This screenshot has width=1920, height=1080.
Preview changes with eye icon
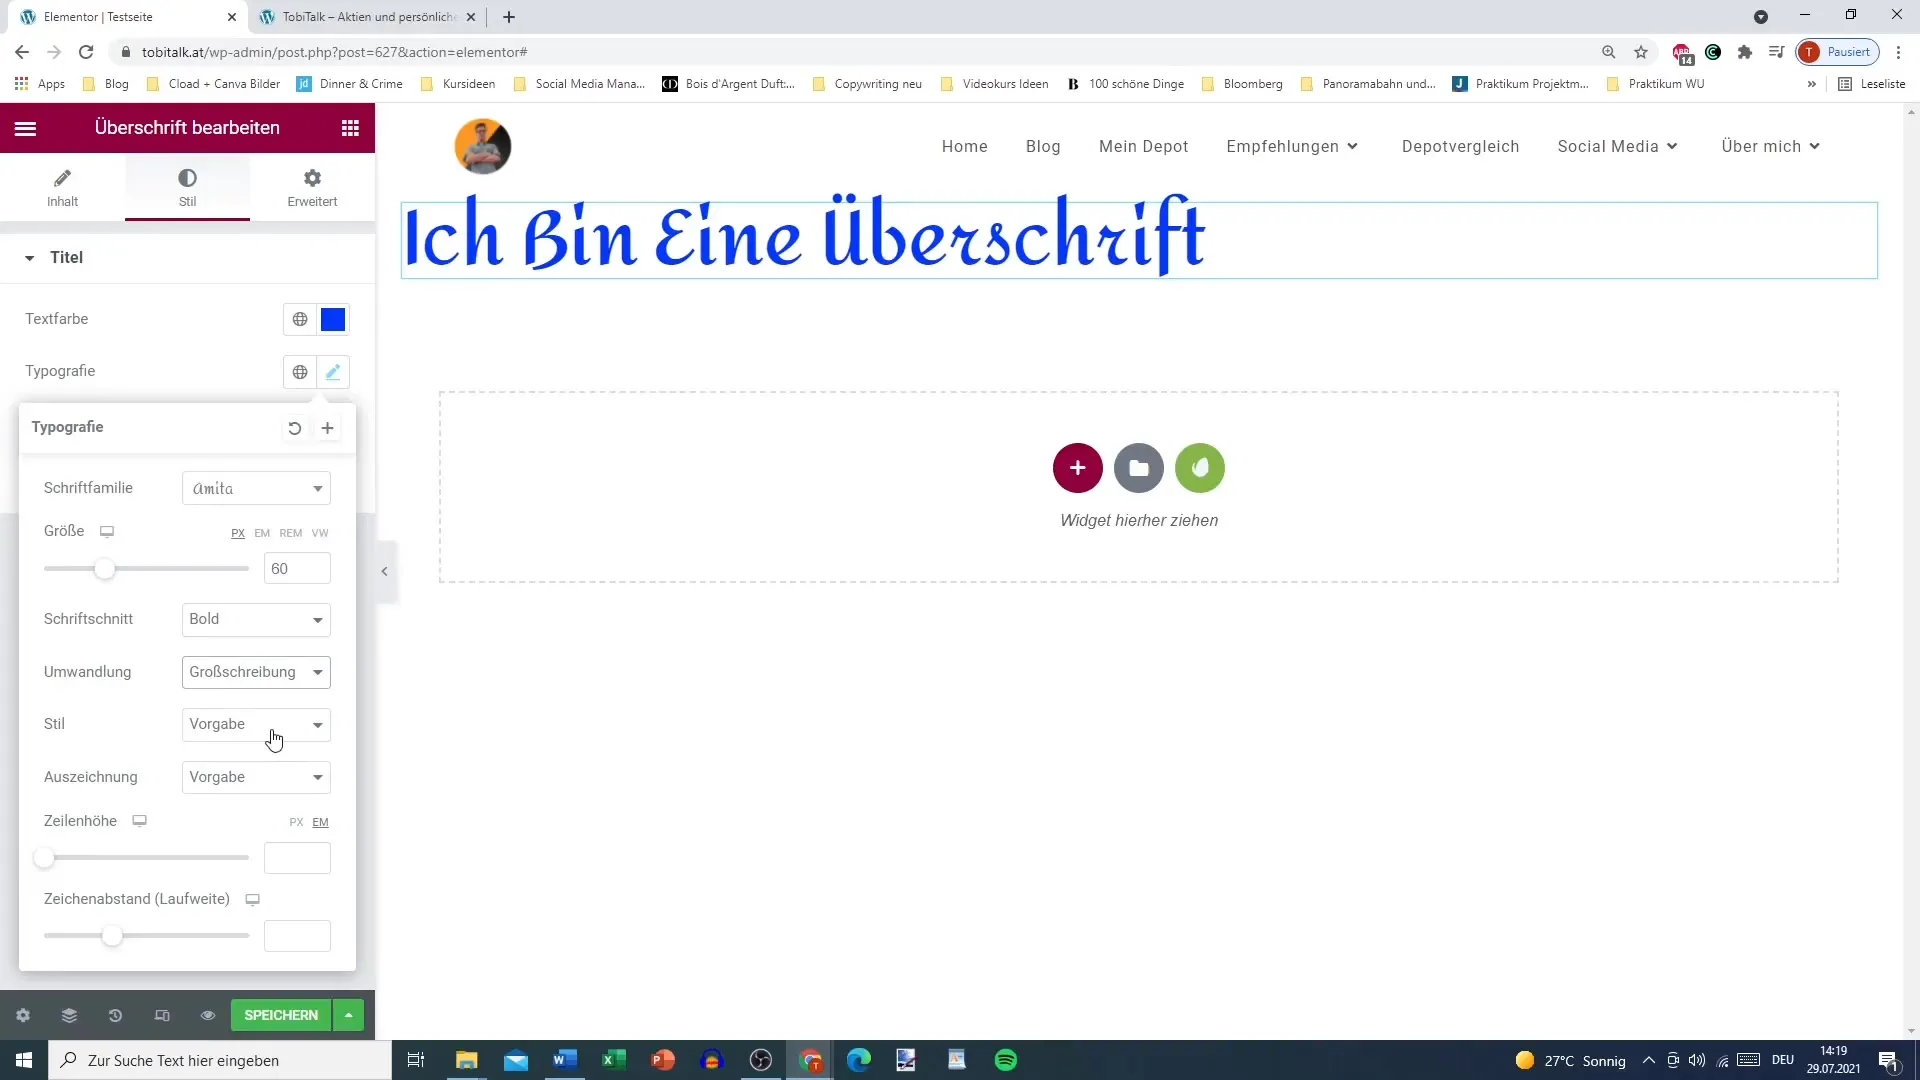click(x=208, y=1015)
